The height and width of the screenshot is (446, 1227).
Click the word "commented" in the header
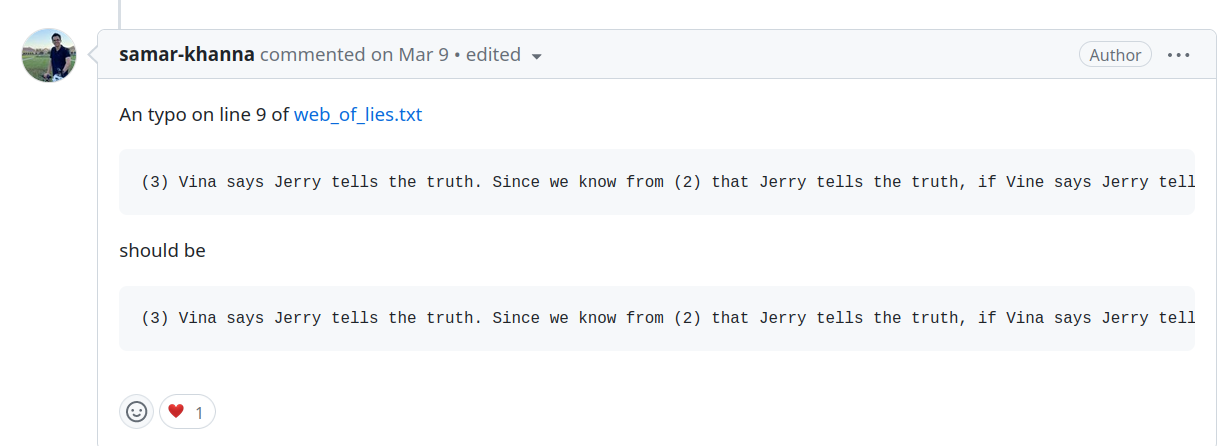pos(312,55)
